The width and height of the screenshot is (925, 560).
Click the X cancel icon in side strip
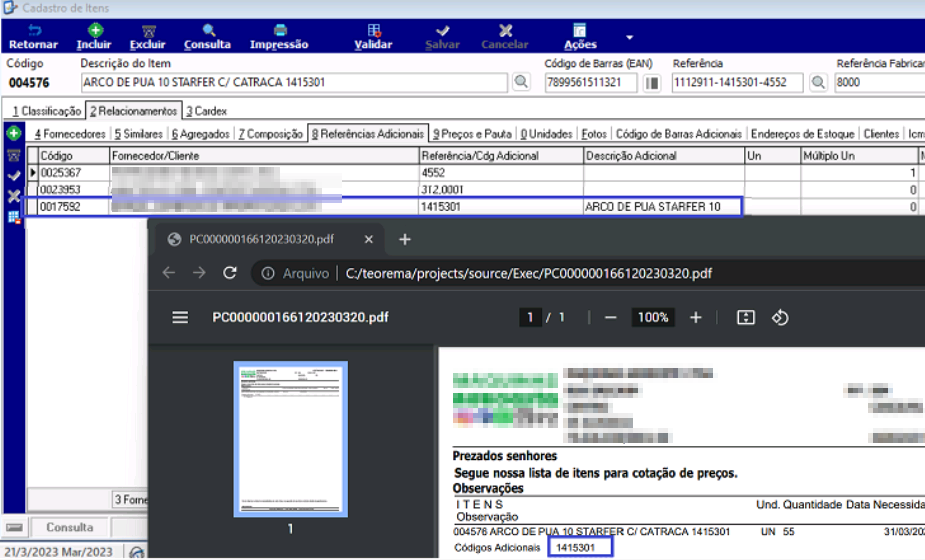14,196
